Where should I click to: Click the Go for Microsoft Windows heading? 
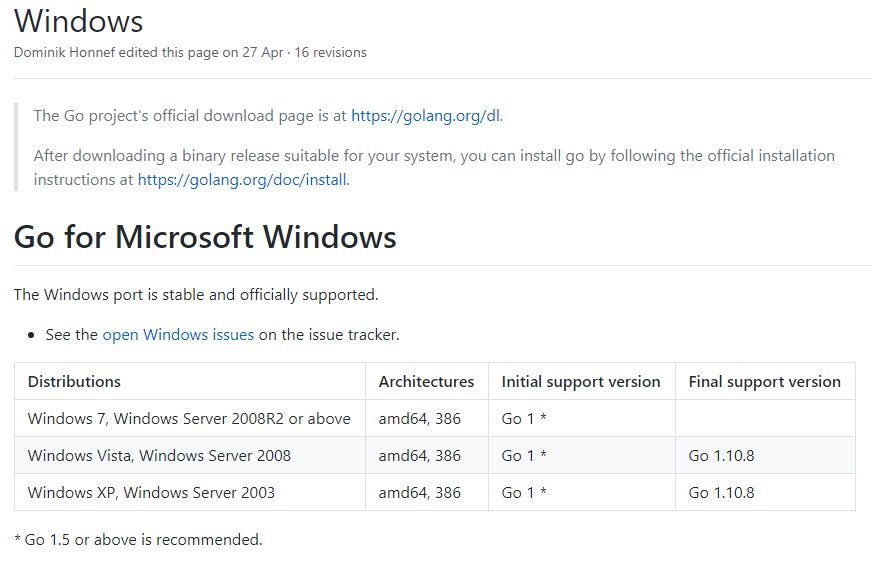click(205, 237)
